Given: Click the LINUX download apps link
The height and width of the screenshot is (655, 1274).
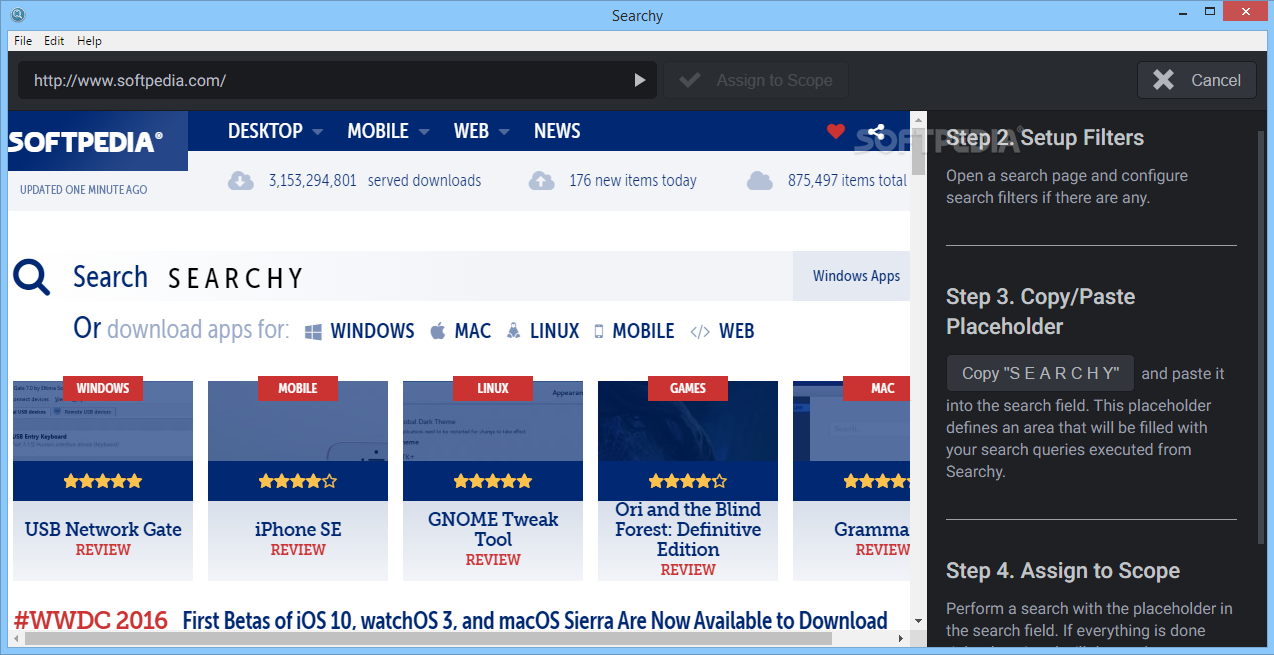Looking at the screenshot, I should [x=543, y=331].
